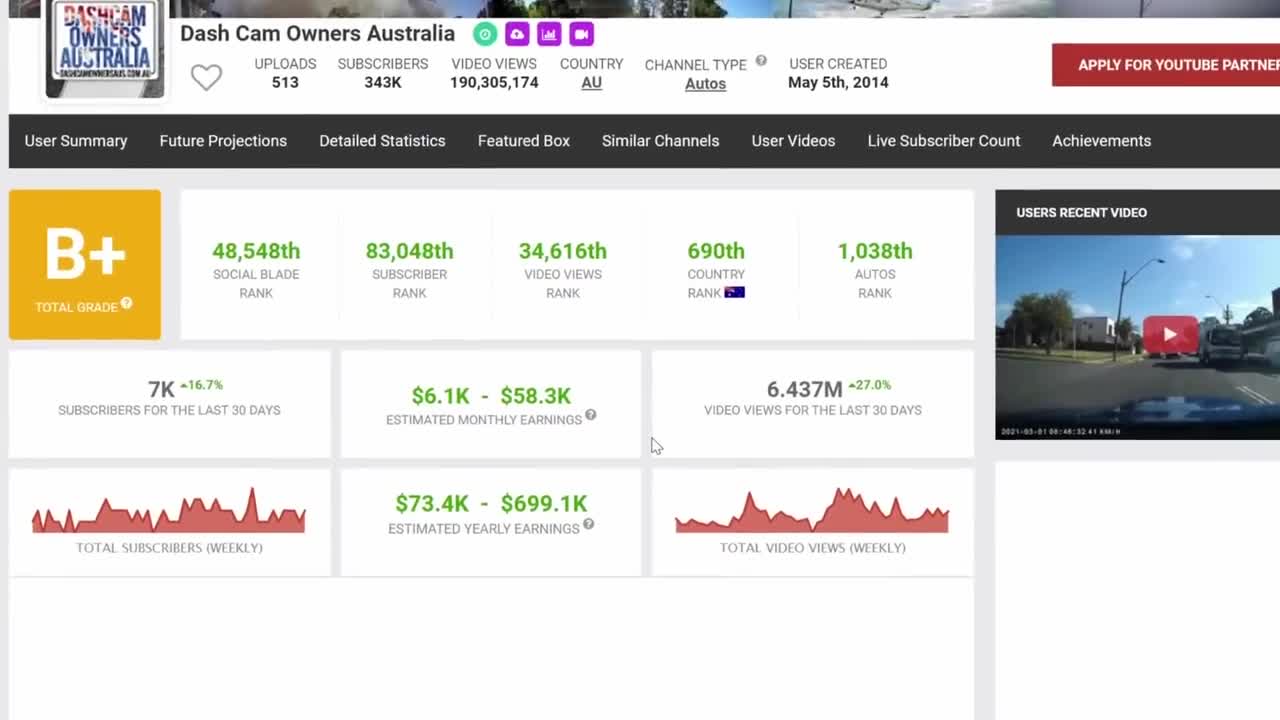Click the $6.1K - $58.3K monthly earnings

491,396
